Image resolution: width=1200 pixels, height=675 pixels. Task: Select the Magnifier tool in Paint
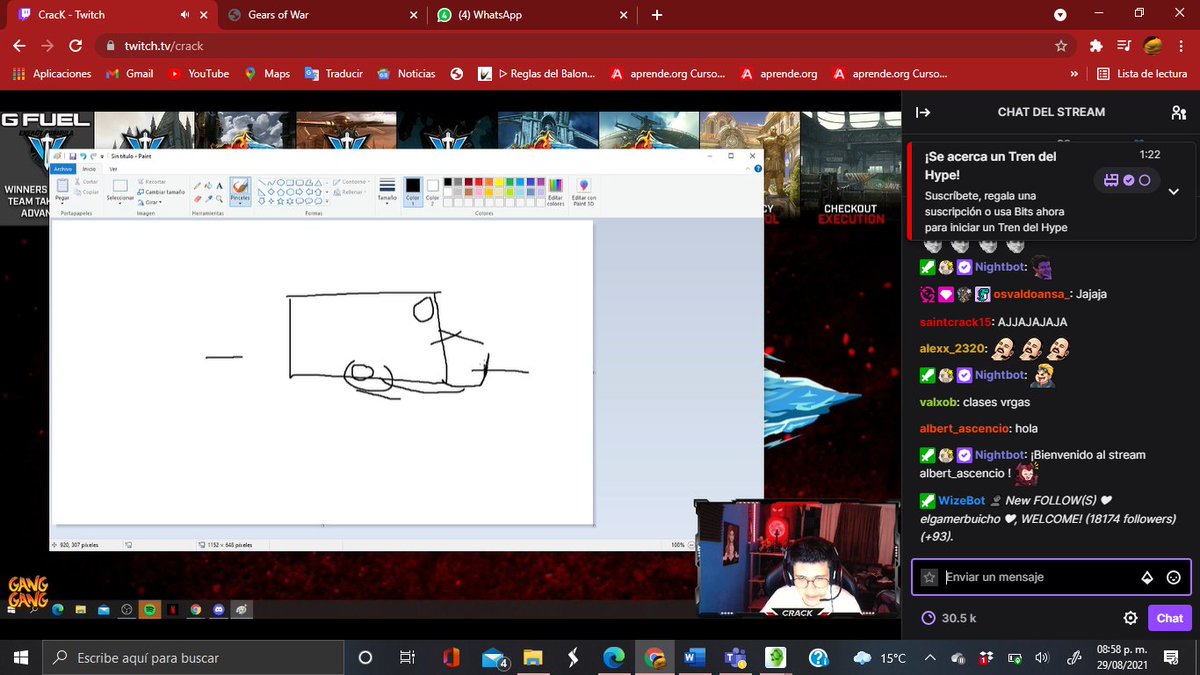pyautogui.click(x=219, y=198)
